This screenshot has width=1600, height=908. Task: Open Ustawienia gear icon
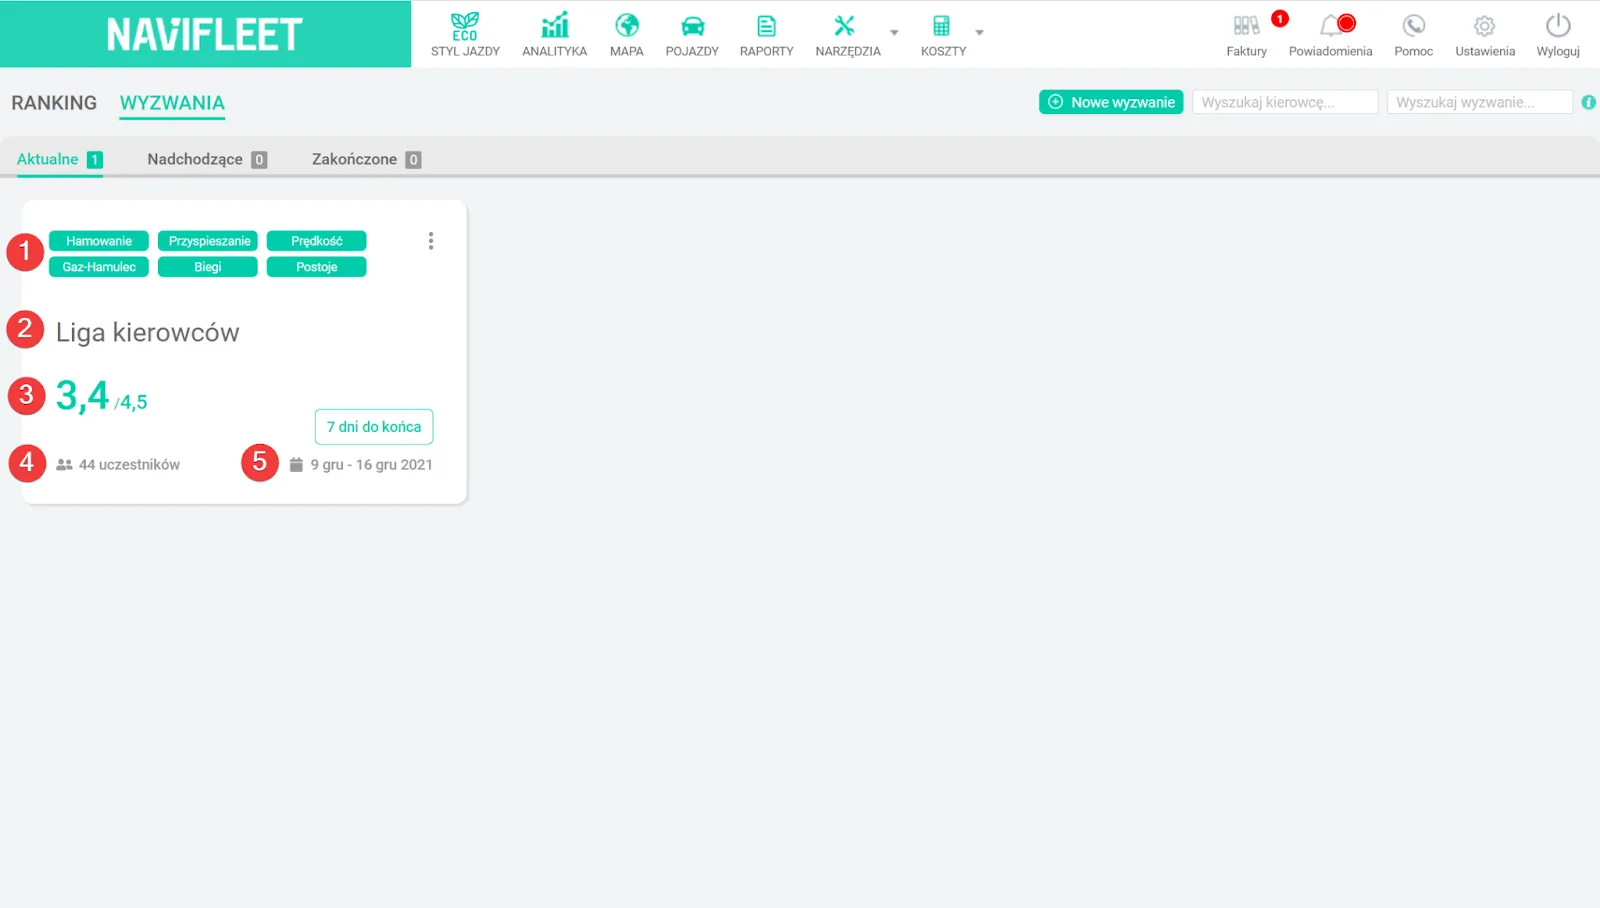click(1485, 25)
